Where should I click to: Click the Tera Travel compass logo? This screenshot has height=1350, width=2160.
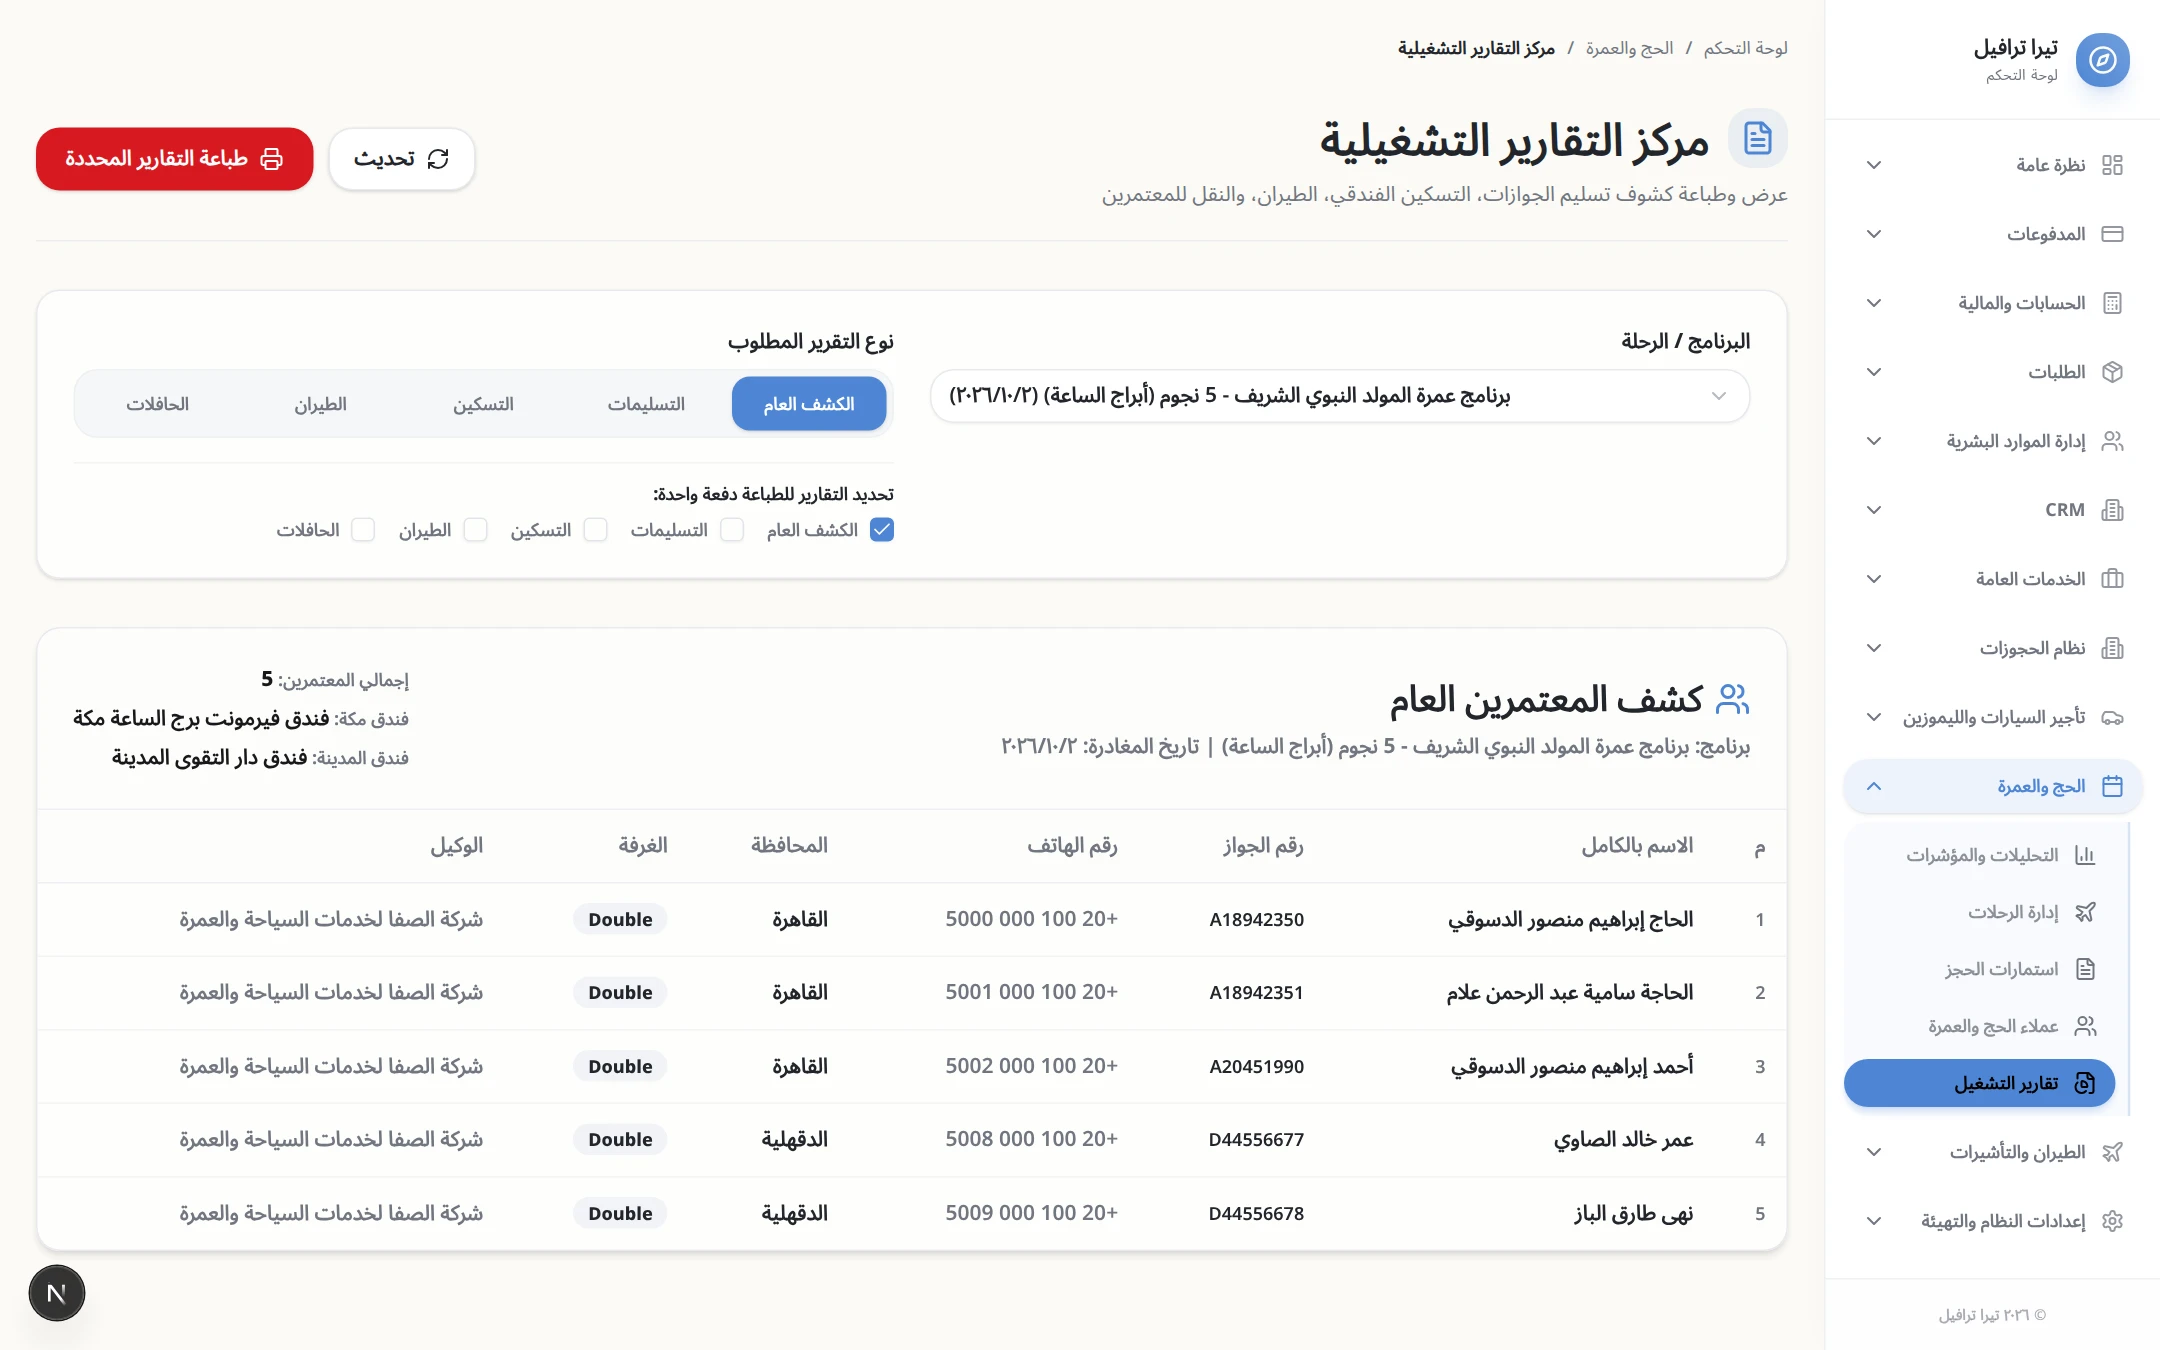[x=2102, y=60]
